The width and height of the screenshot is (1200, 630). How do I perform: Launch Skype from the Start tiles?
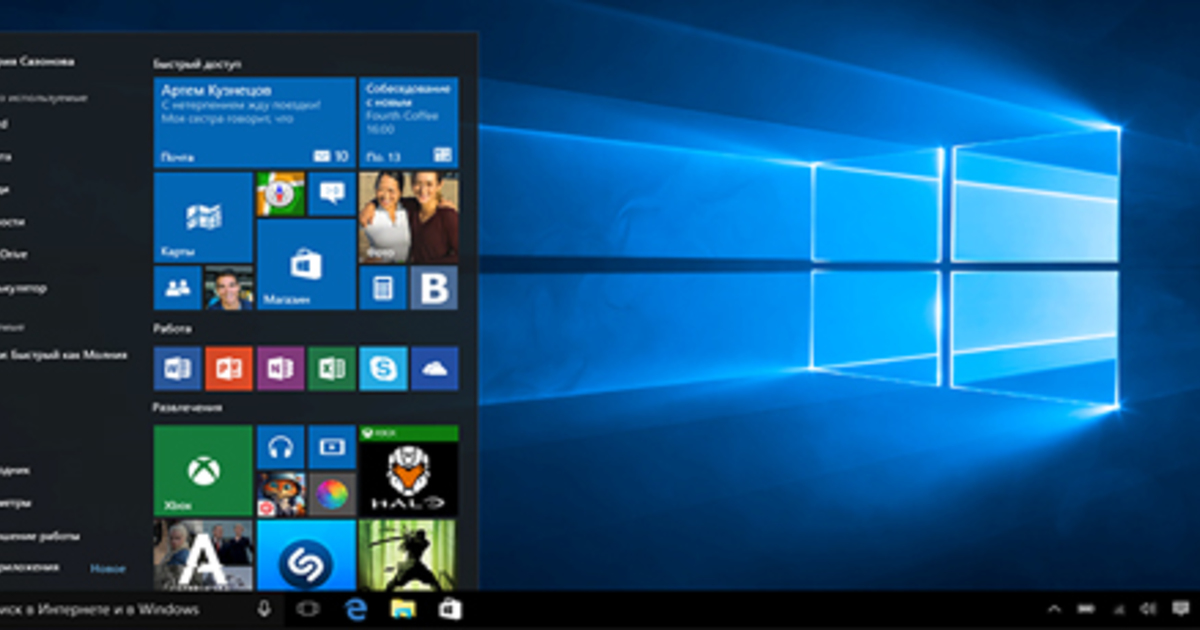pos(383,368)
